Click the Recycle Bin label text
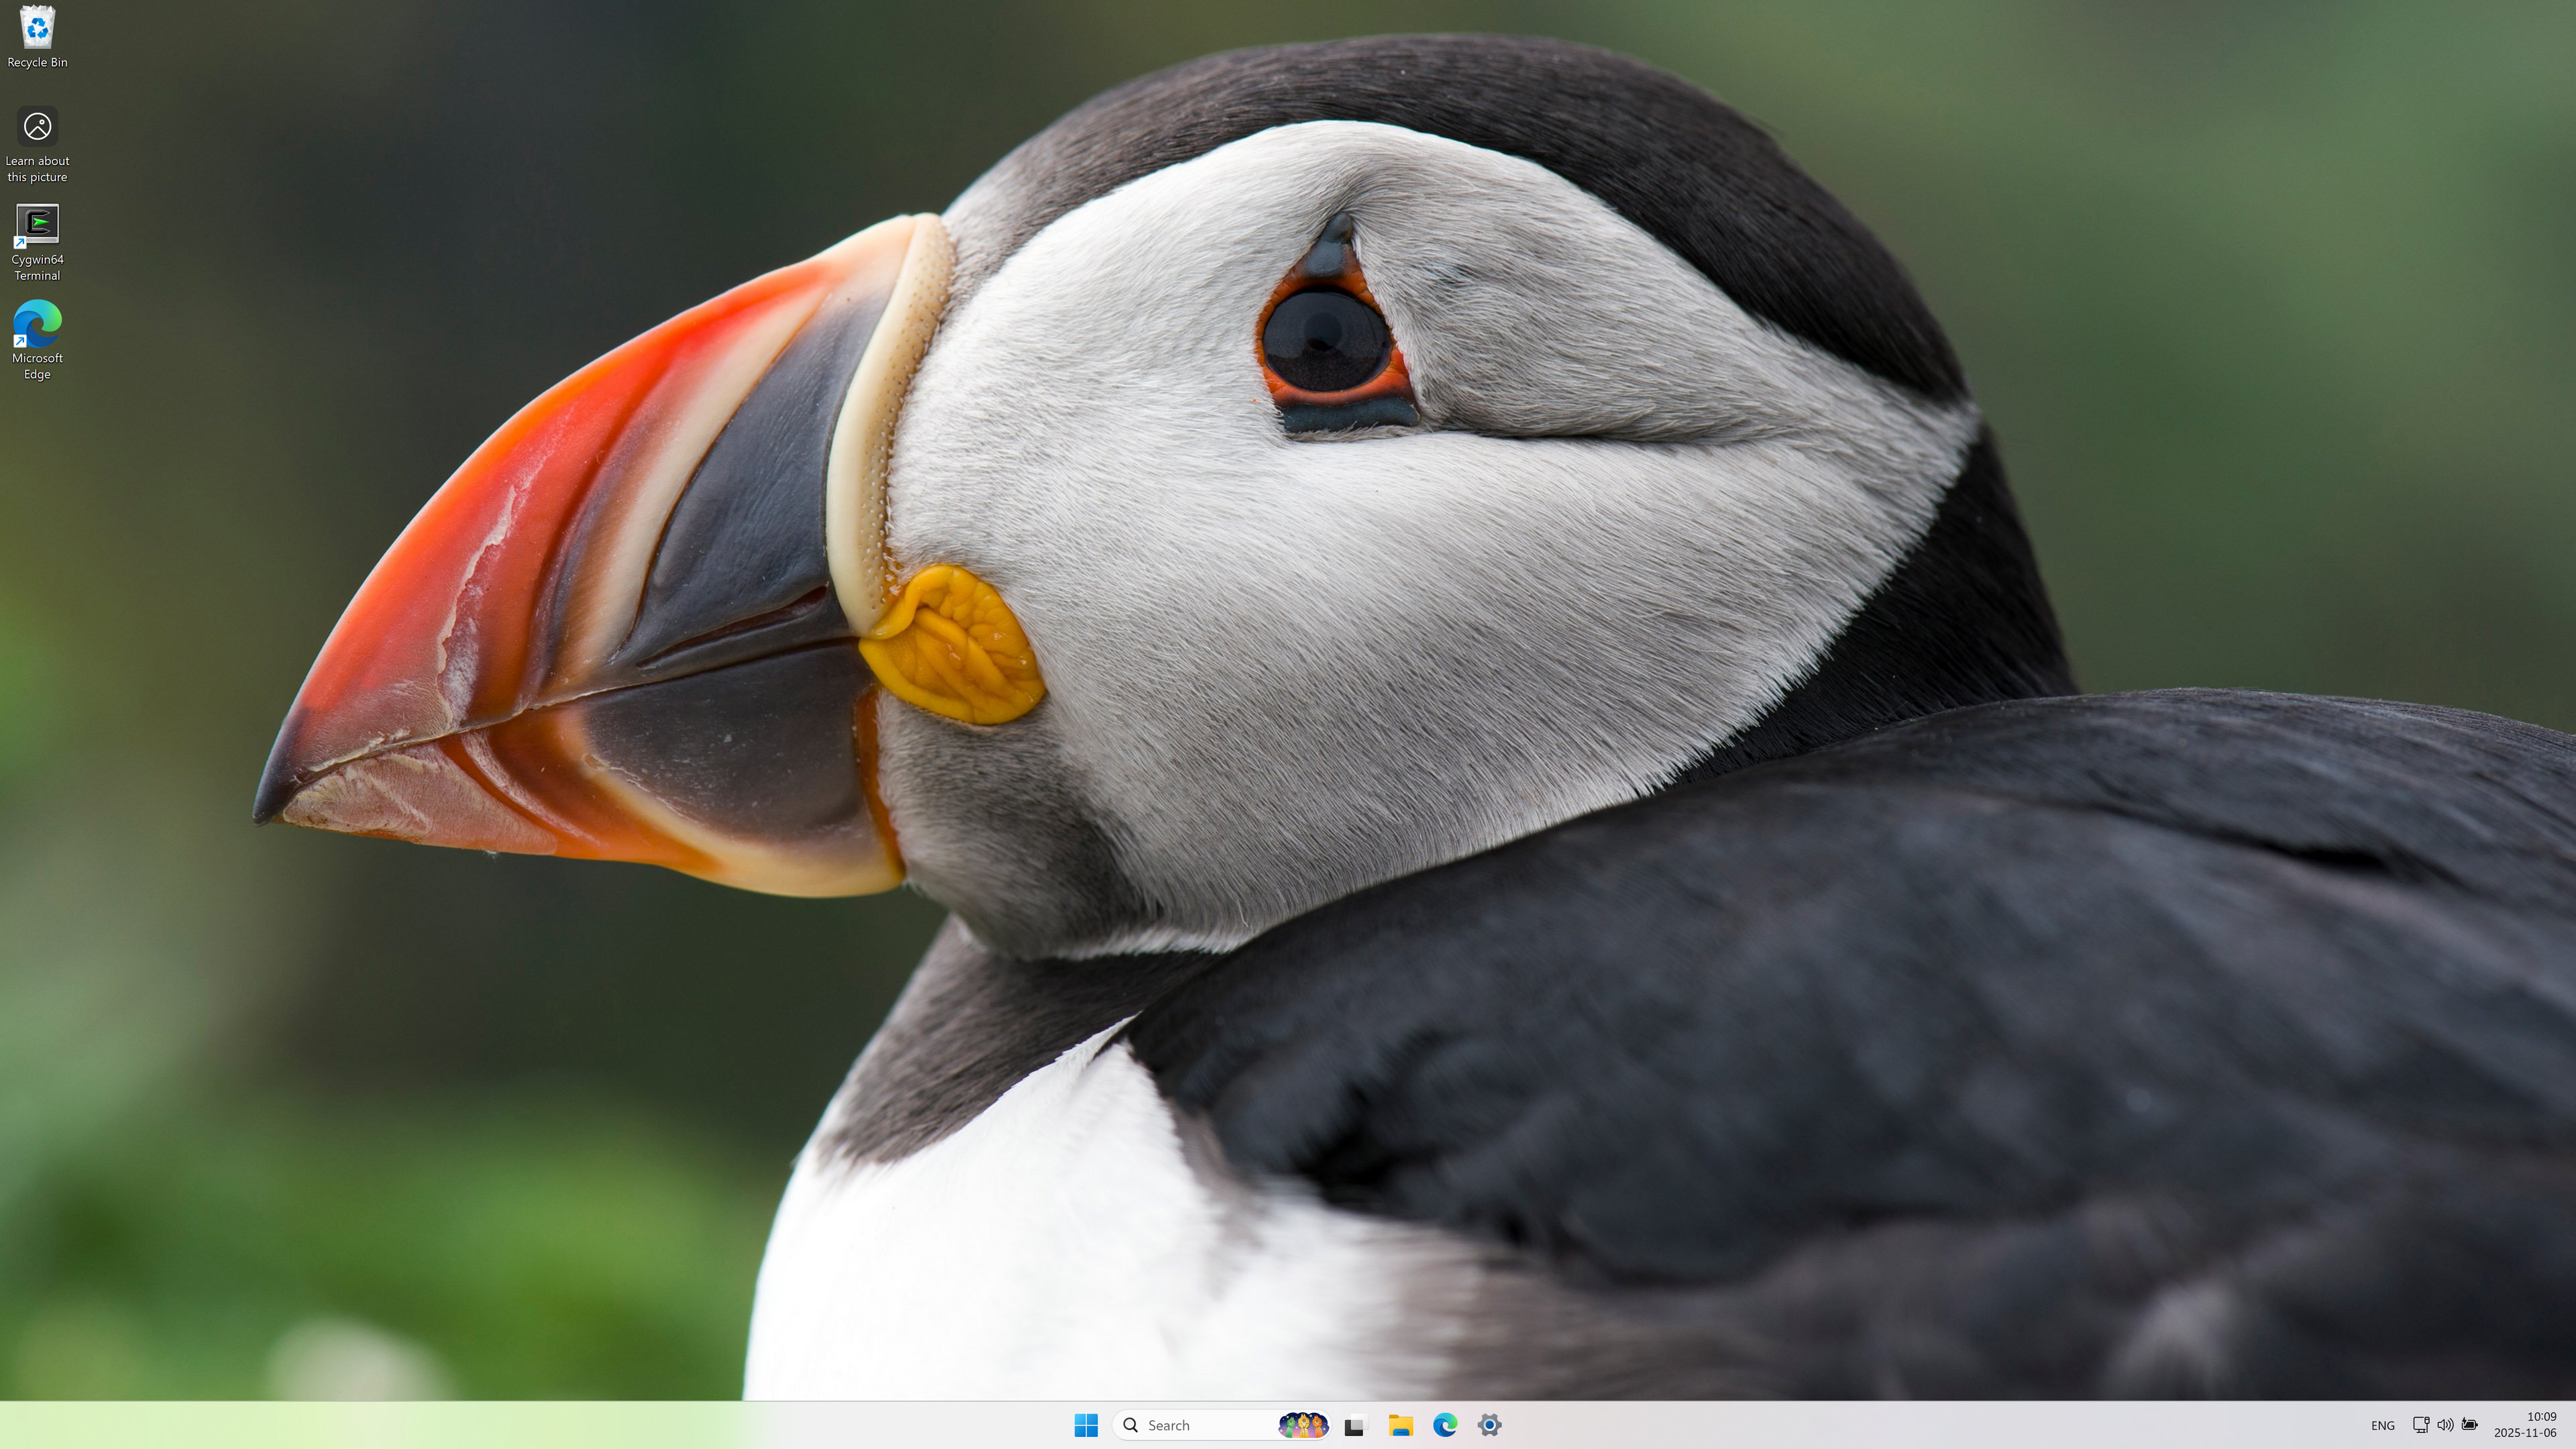This screenshot has height=1449, width=2576. point(37,62)
